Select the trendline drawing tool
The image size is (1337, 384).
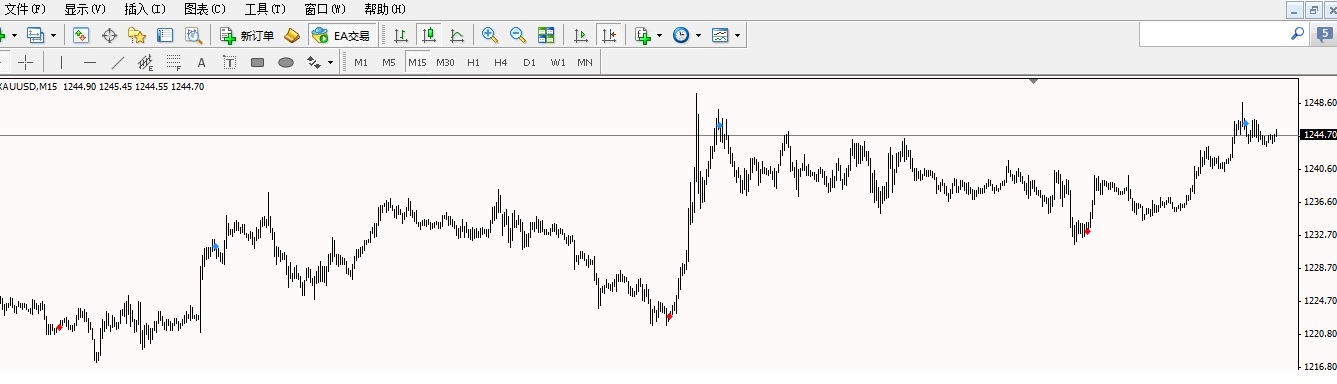[118, 62]
